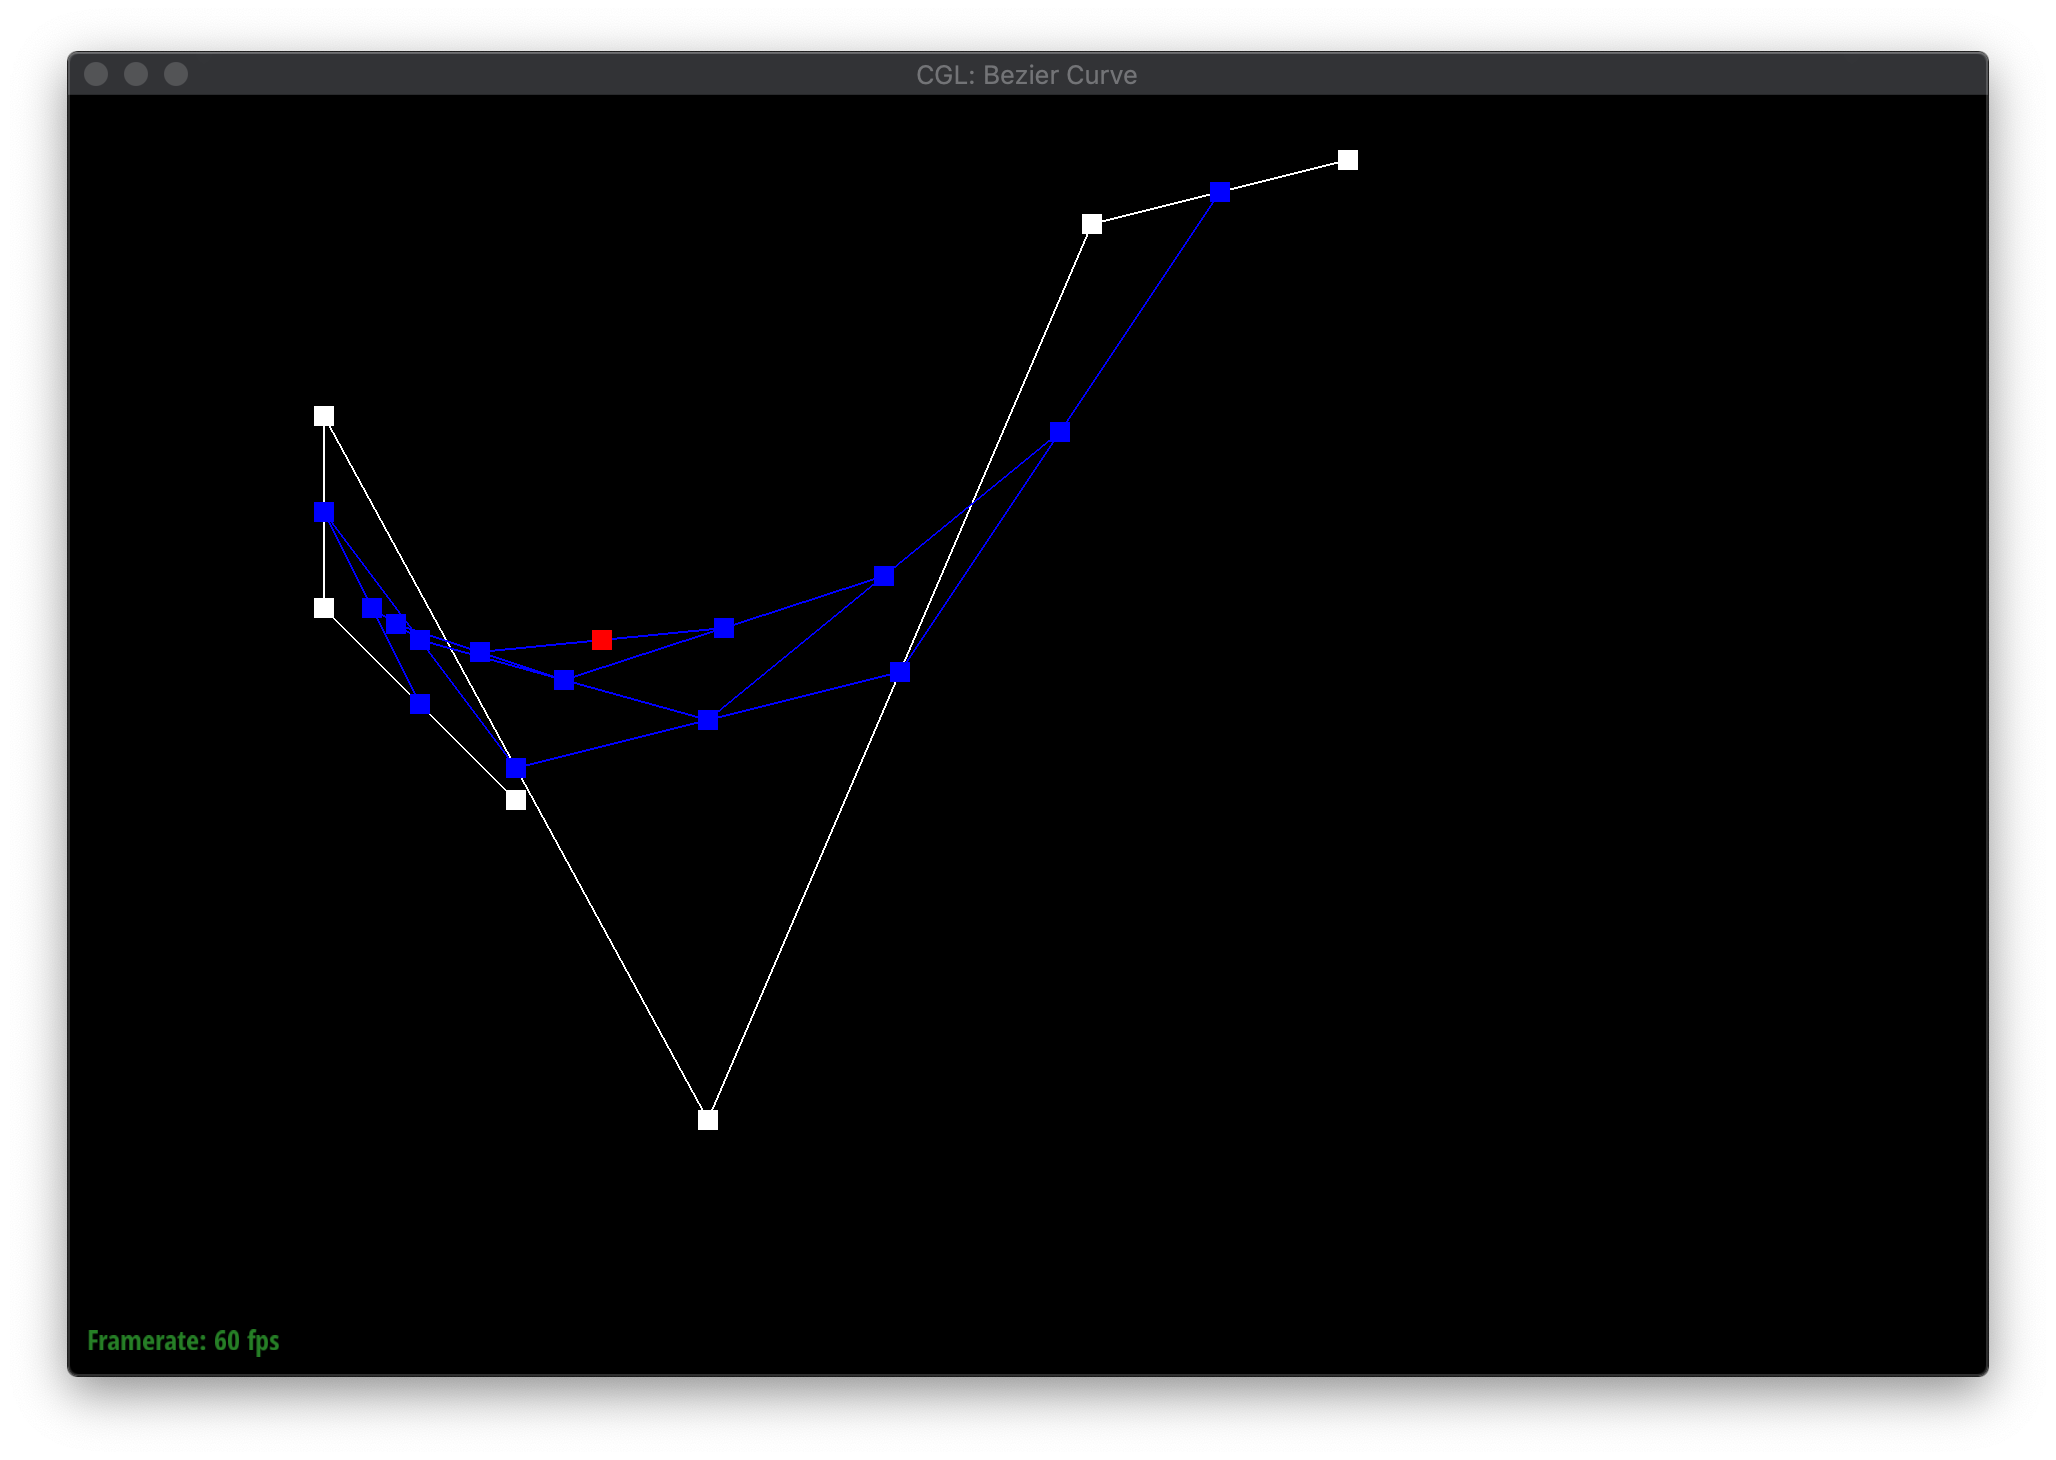
Task: Select the blue point immediately left of the red point
Action: [480, 652]
